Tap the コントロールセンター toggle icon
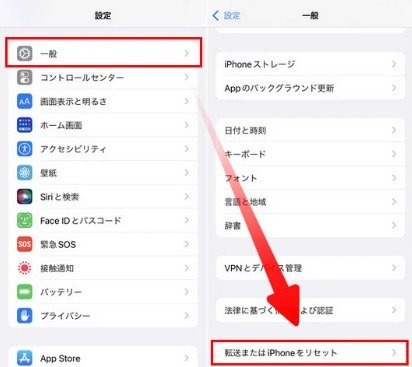Screen dimensions: 412x367 tap(25, 77)
